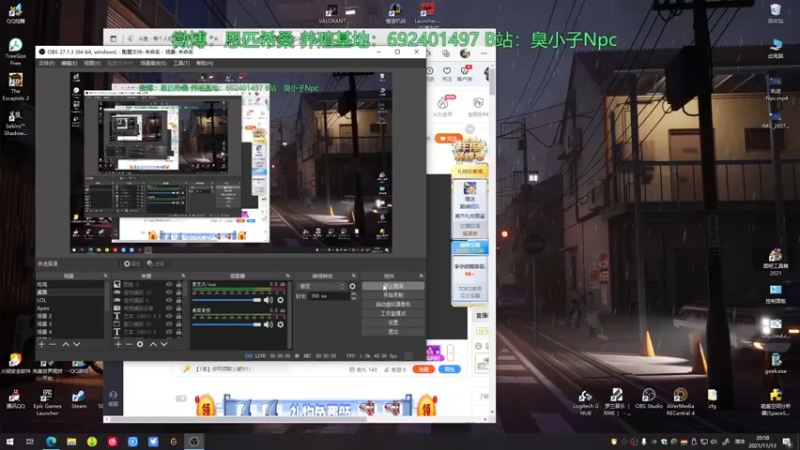Open Windows Start menu
This screenshot has height=450, width=800.
click(10, 441)
